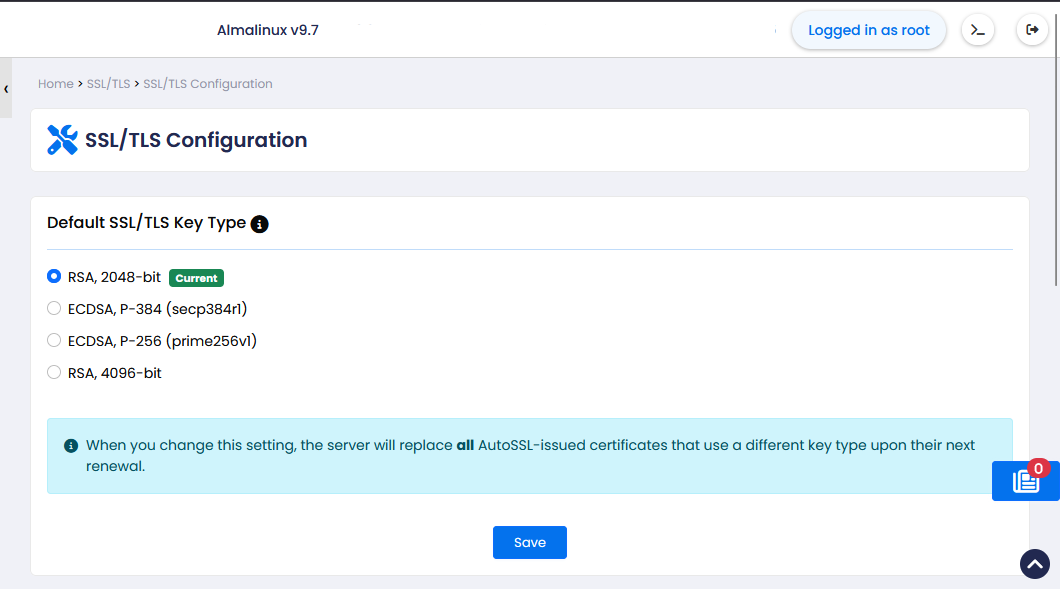Go to Home in breadcrumb
1060x589 pixels.
point(55,84)
